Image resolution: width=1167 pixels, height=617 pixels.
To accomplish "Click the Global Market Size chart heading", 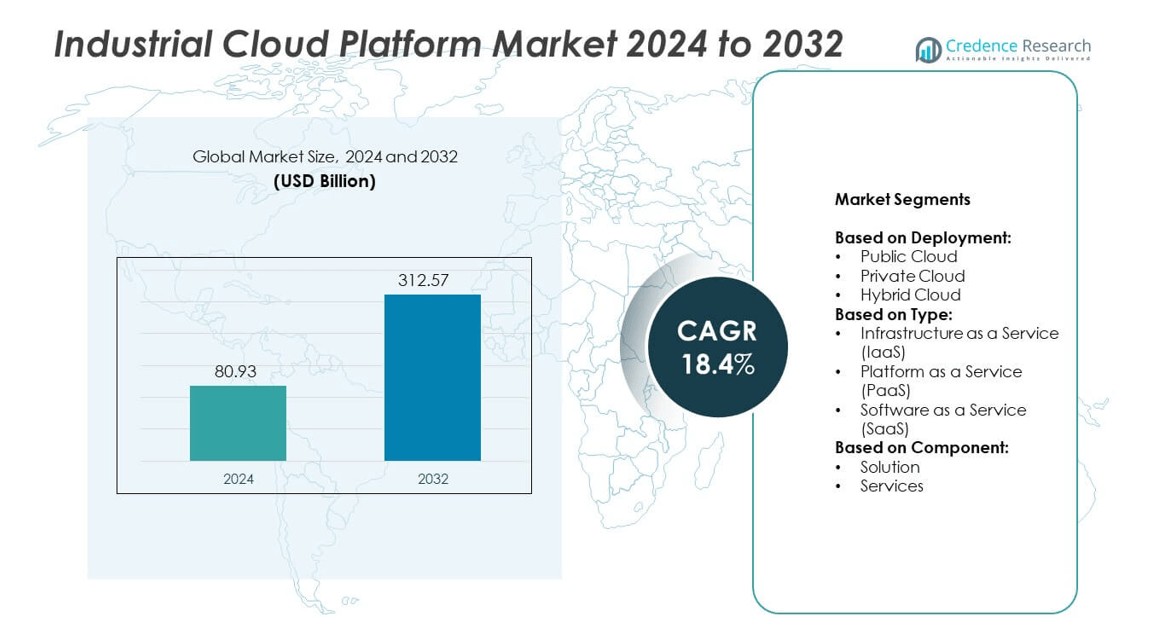I will 325,157.
